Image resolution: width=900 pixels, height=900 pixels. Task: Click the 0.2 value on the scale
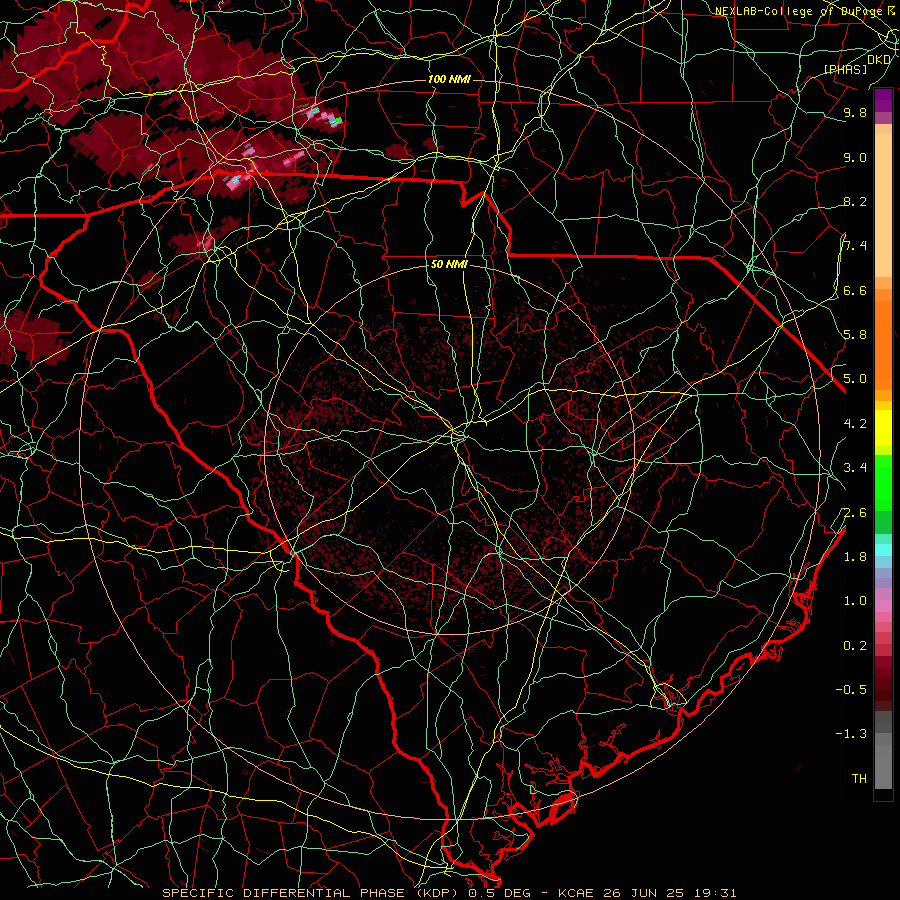[855, 646]
